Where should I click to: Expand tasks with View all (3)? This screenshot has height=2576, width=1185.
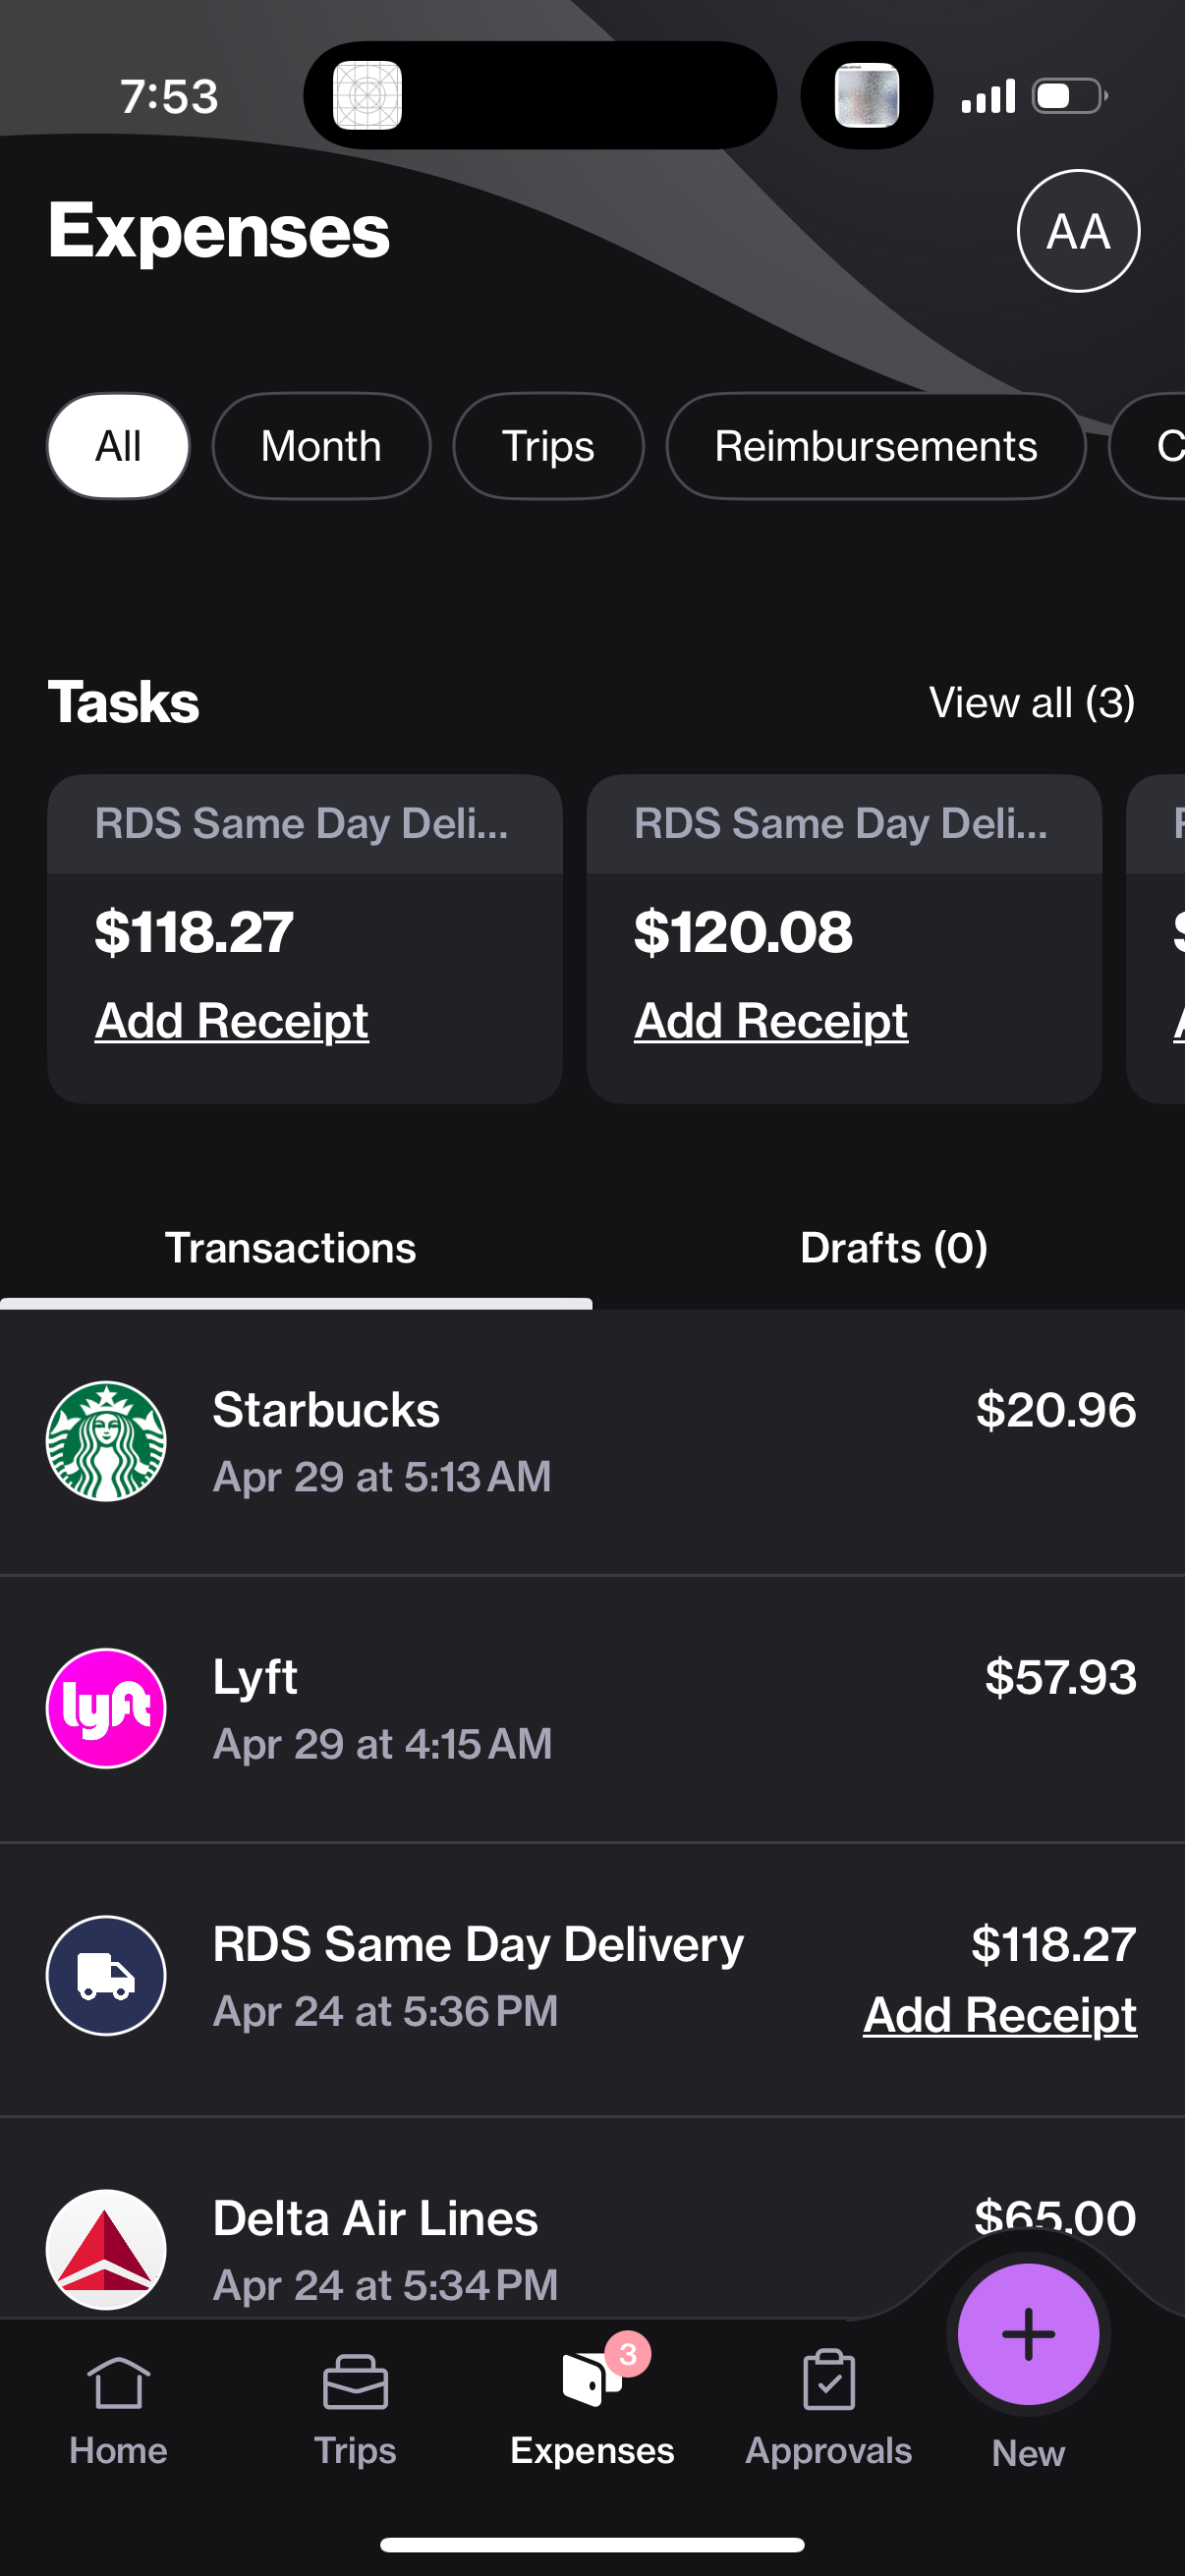point(1031,702)
